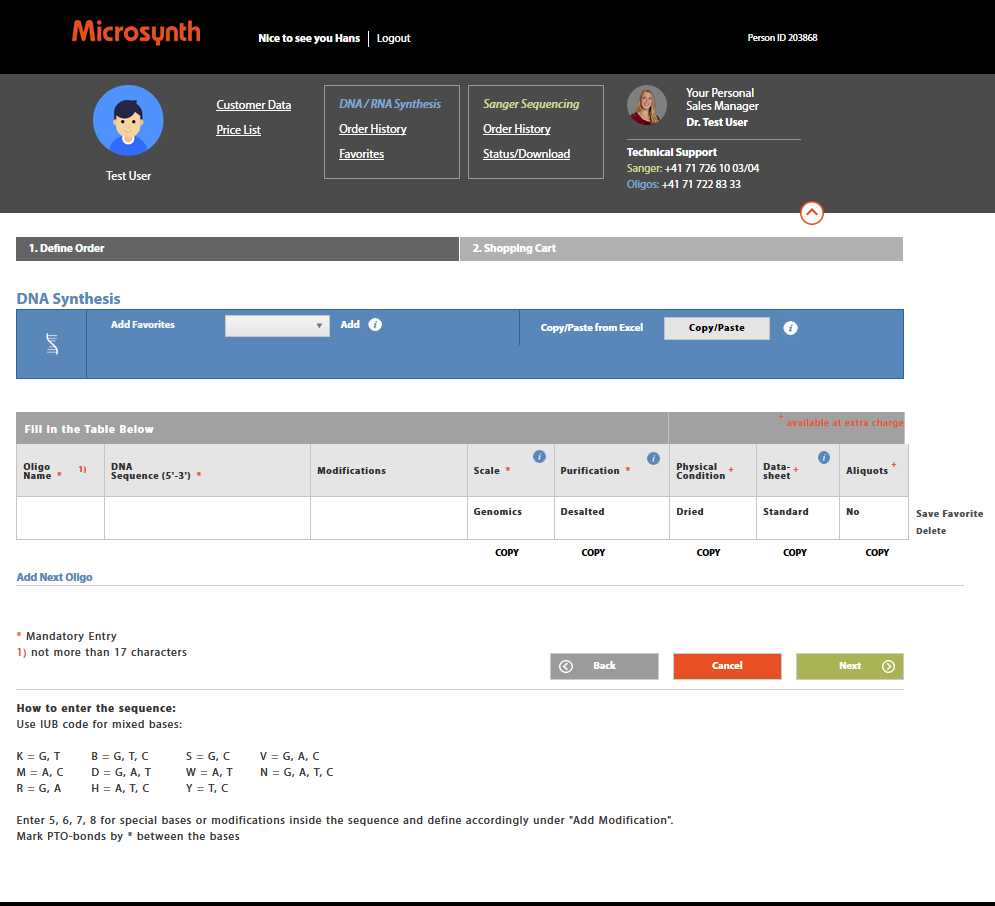Switch to the Shopping Cart step tab

[680, 249]
